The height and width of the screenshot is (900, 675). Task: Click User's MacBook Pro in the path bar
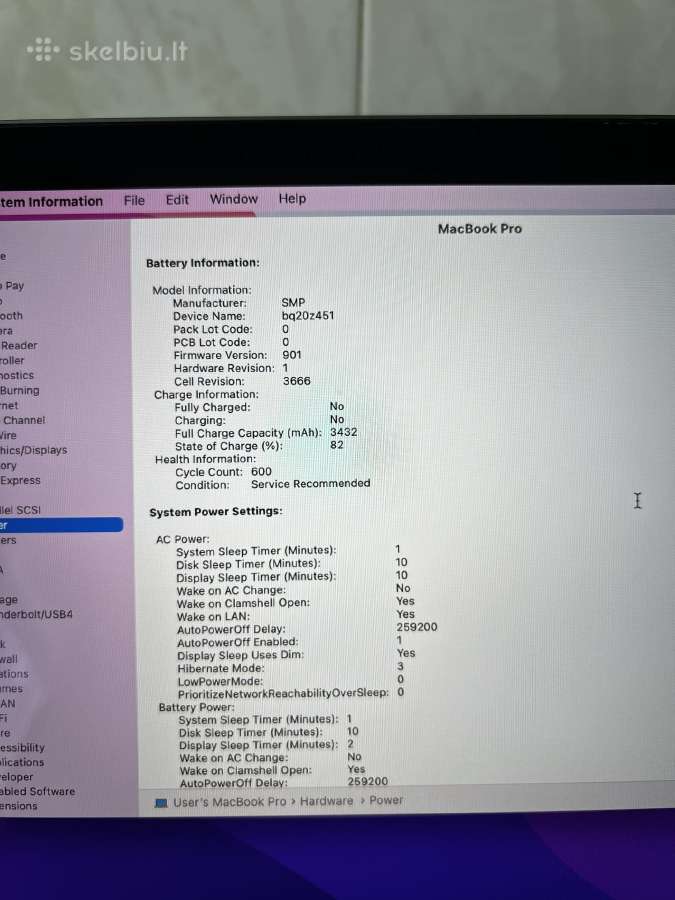tap(230, 802)
